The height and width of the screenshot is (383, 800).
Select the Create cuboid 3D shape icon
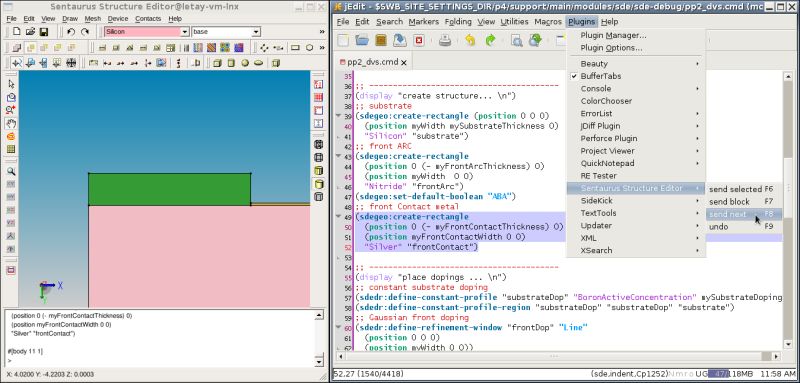pos(217,63)
